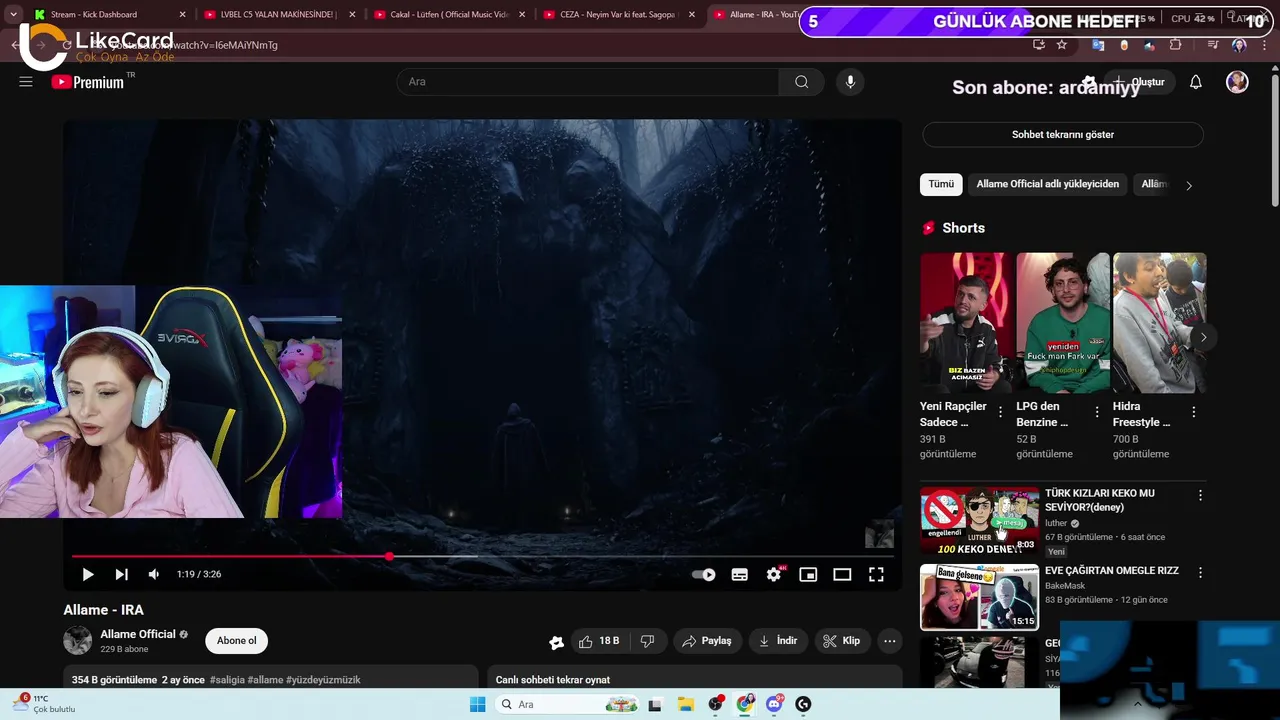Play the video with the play button
The image size is (1280, 720).
(88, 574)
